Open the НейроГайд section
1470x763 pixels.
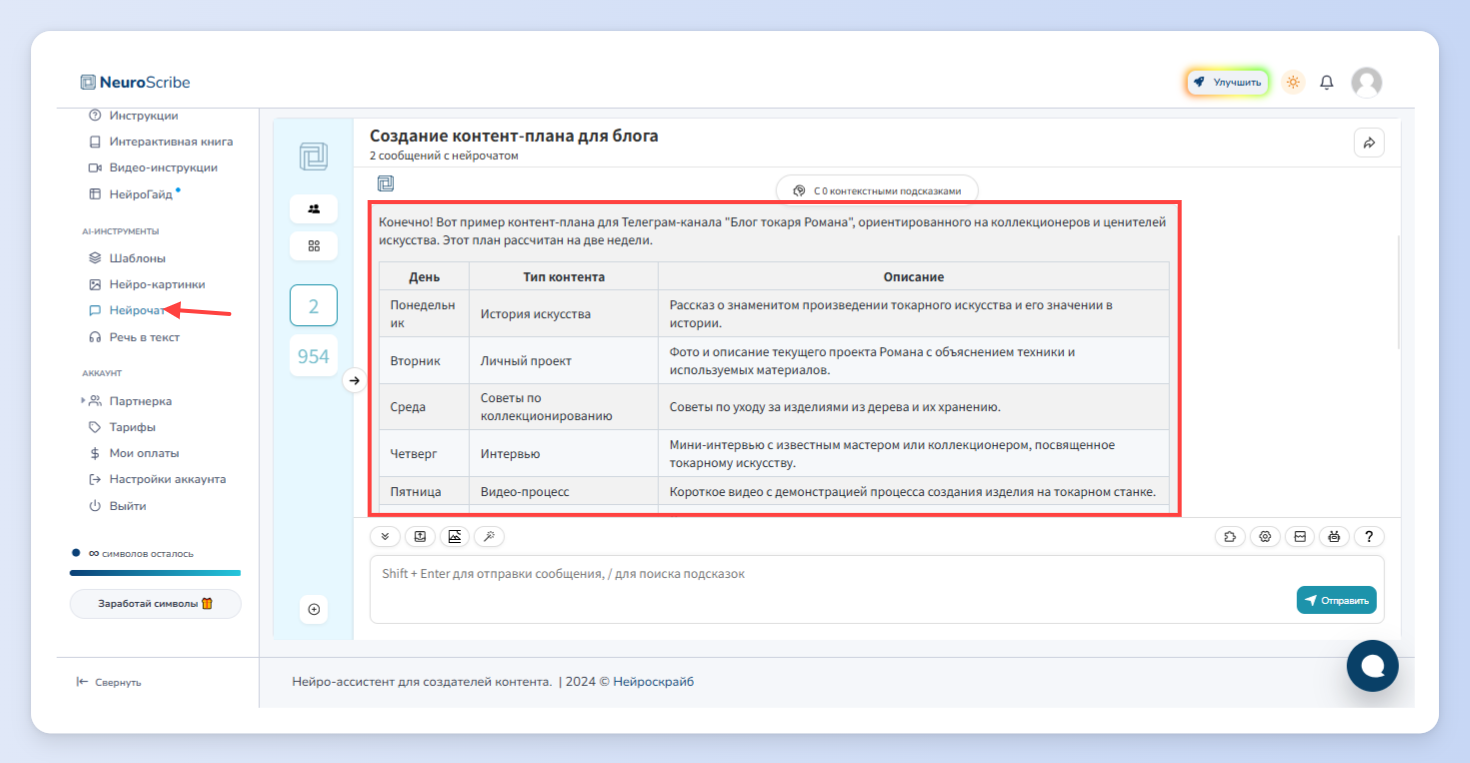134,194
